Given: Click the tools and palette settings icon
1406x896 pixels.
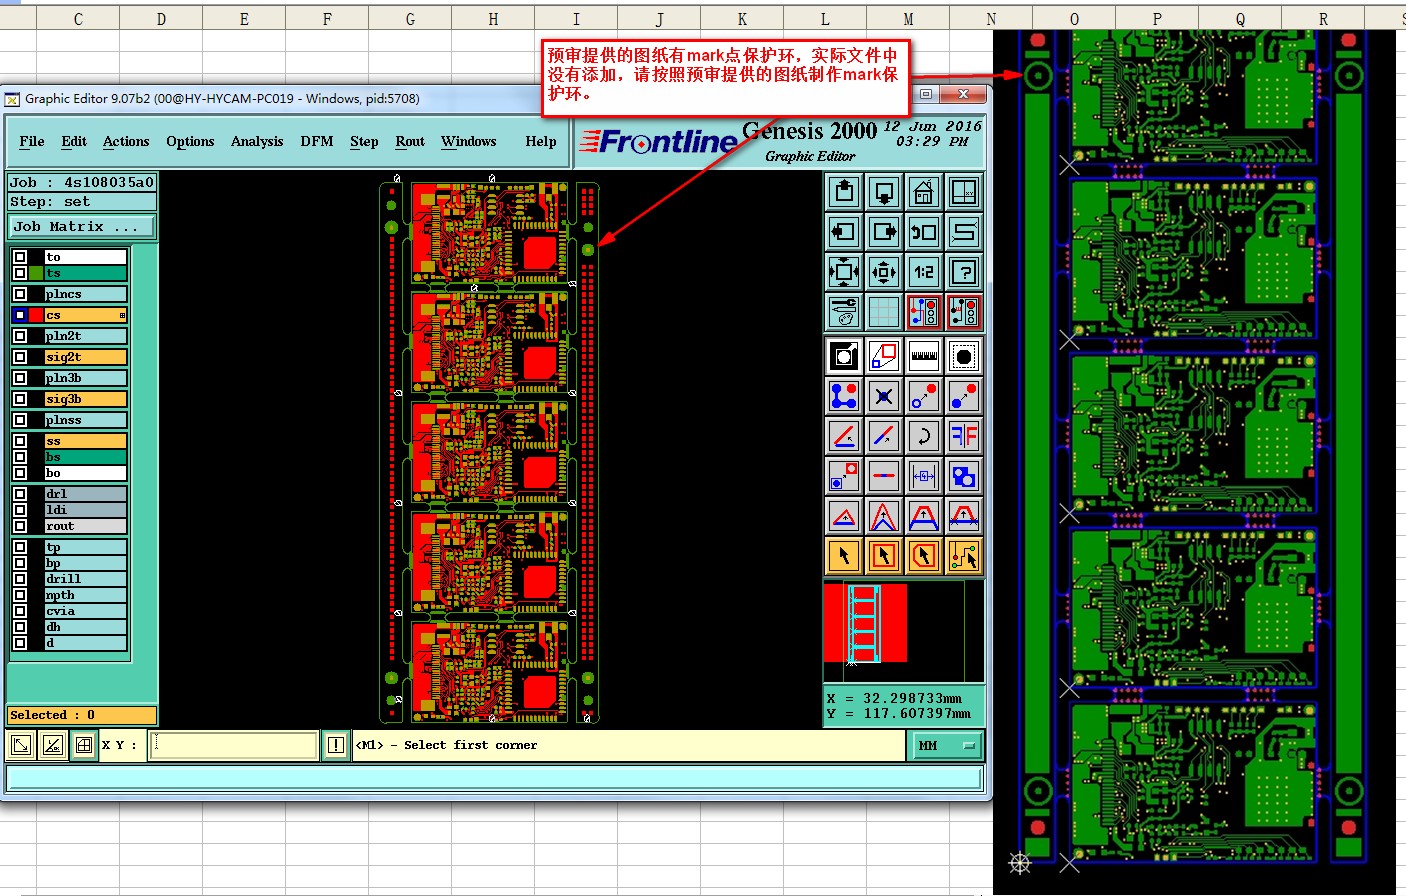Looking at the screenshot, I should 844,312.
